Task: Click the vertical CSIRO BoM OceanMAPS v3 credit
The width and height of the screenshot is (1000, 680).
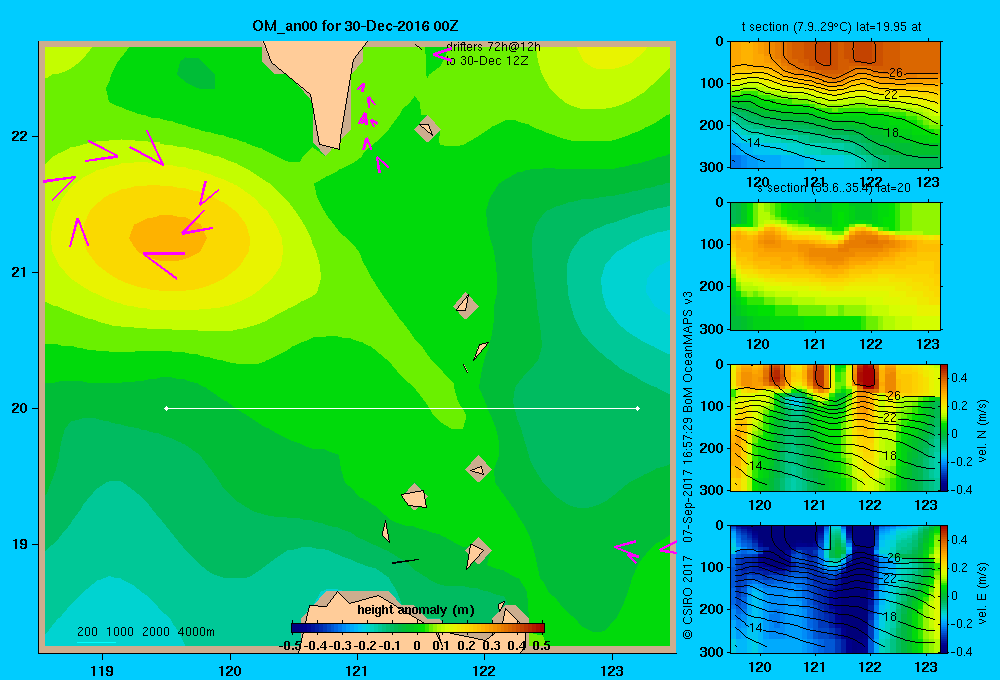Action: point(688,466)
